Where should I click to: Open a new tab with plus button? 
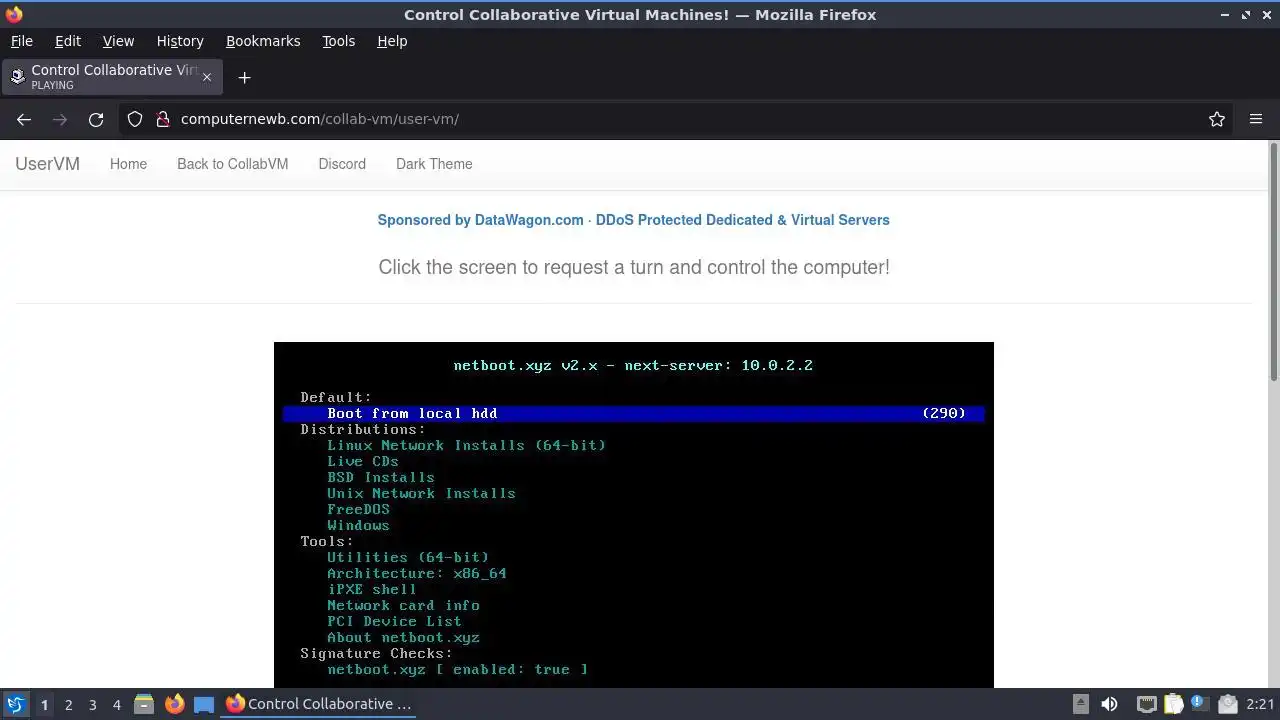point(244,77)
